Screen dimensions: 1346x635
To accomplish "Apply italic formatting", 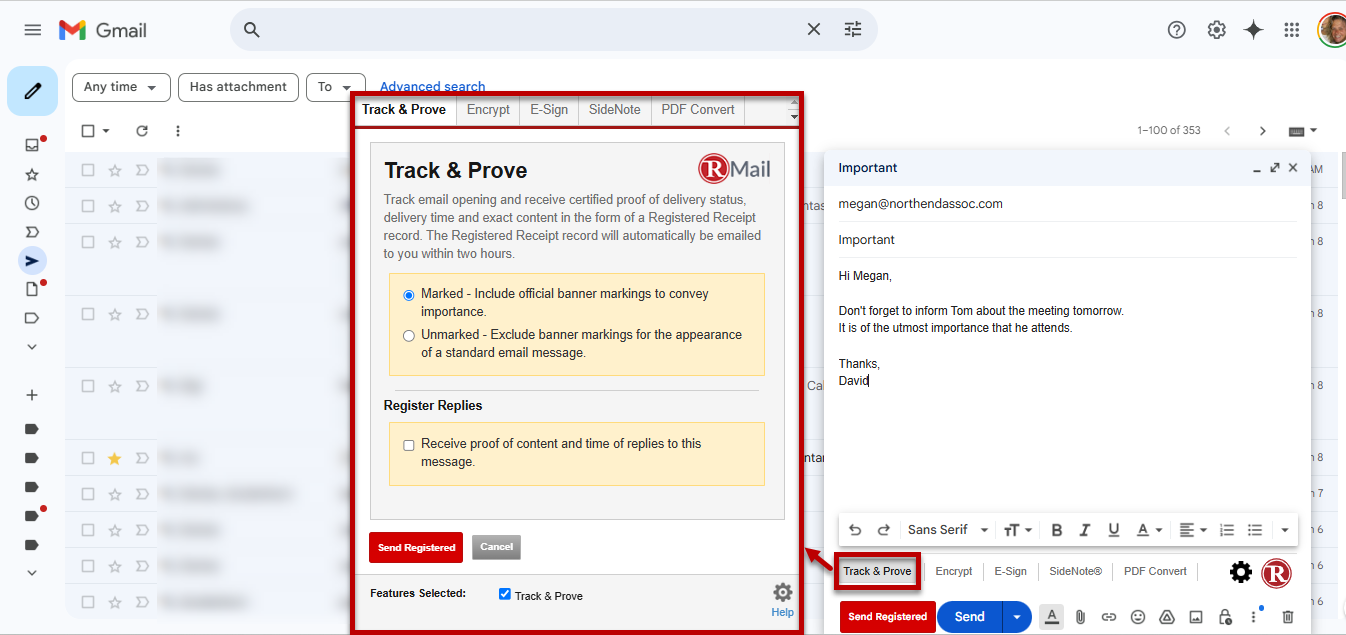I will [1084, 530].
